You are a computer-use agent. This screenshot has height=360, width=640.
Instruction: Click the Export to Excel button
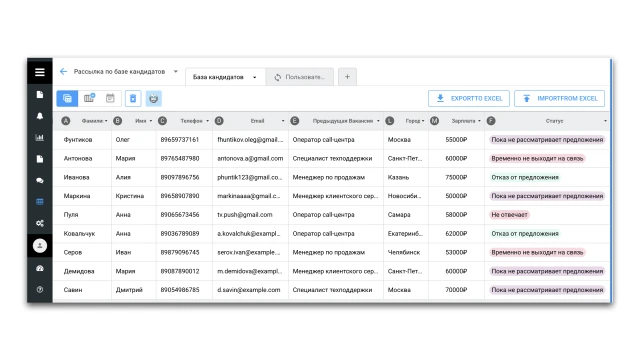(x=469, y=98)
